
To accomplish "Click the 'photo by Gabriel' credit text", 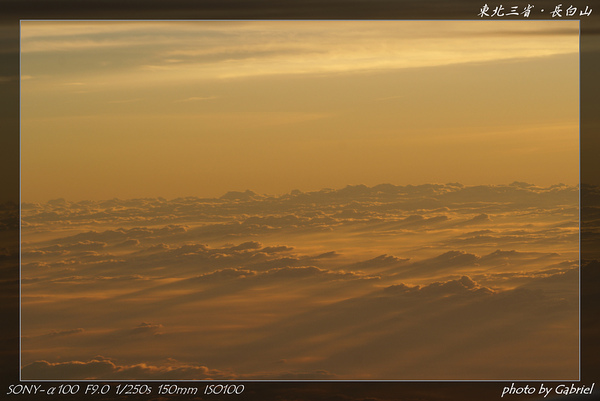I will tap(548, 390).
